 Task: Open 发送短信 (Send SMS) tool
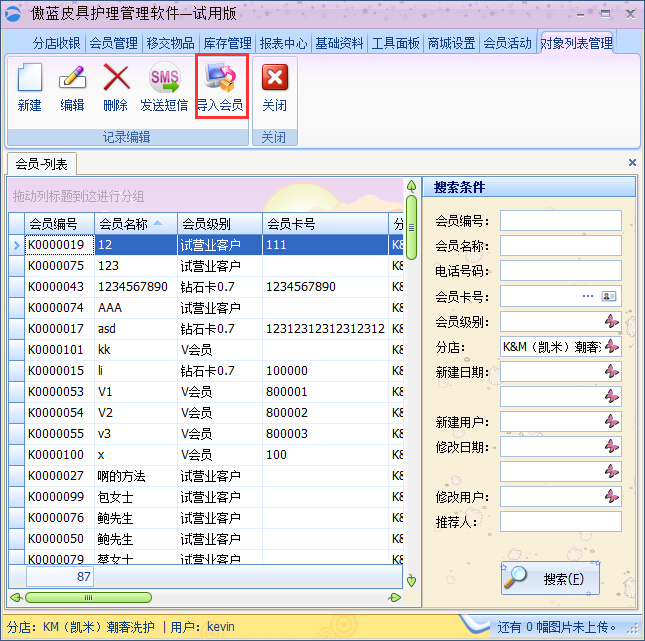coord(164,80)
